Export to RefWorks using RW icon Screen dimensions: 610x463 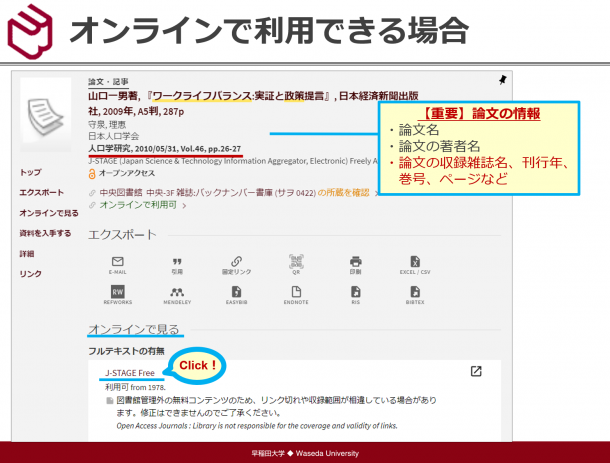point(117,291)
